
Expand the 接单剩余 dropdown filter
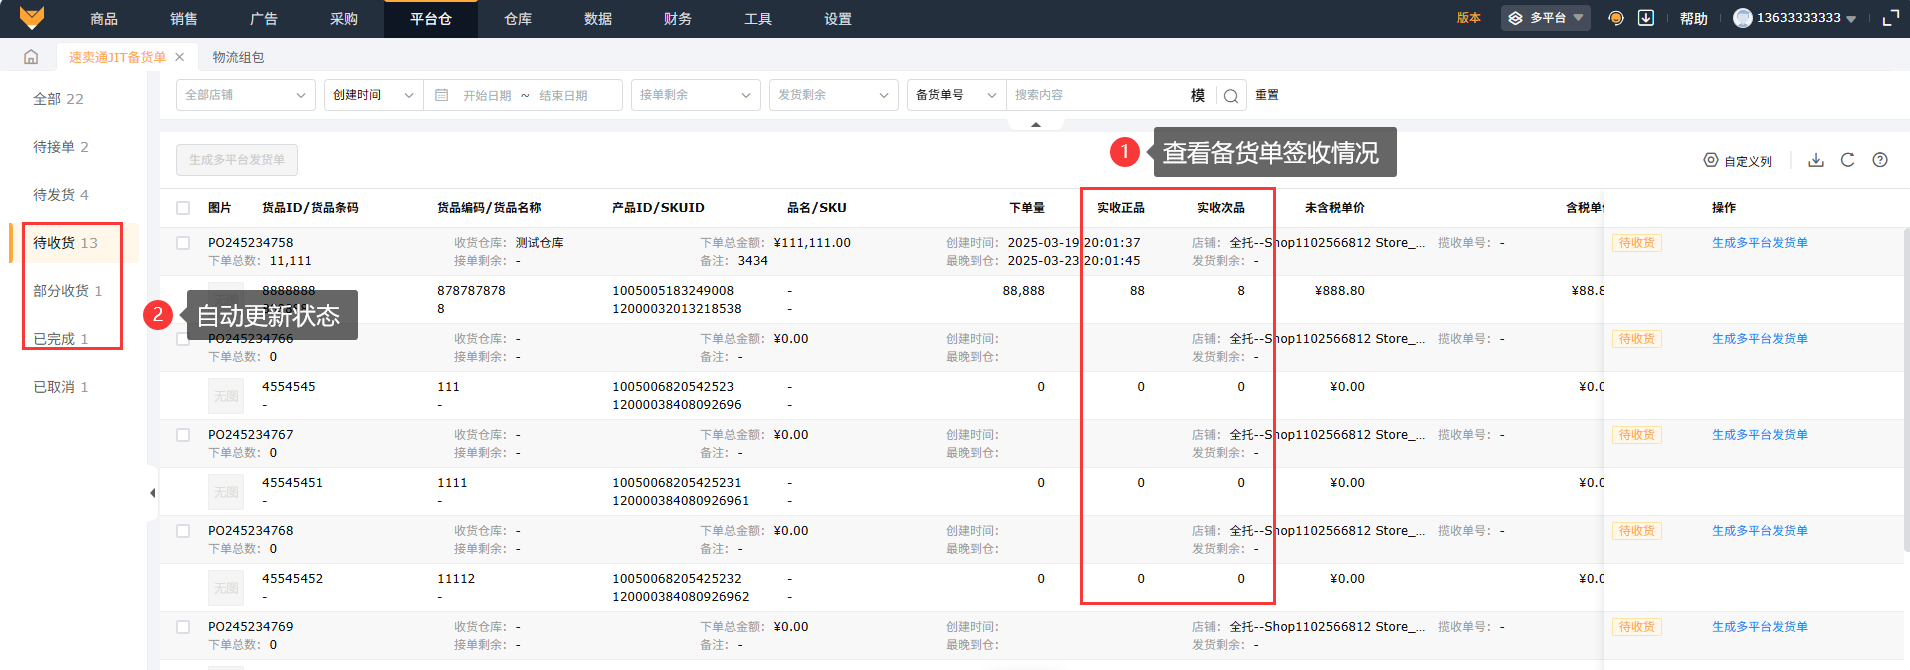pyautogui.click(x=695, y=95)
